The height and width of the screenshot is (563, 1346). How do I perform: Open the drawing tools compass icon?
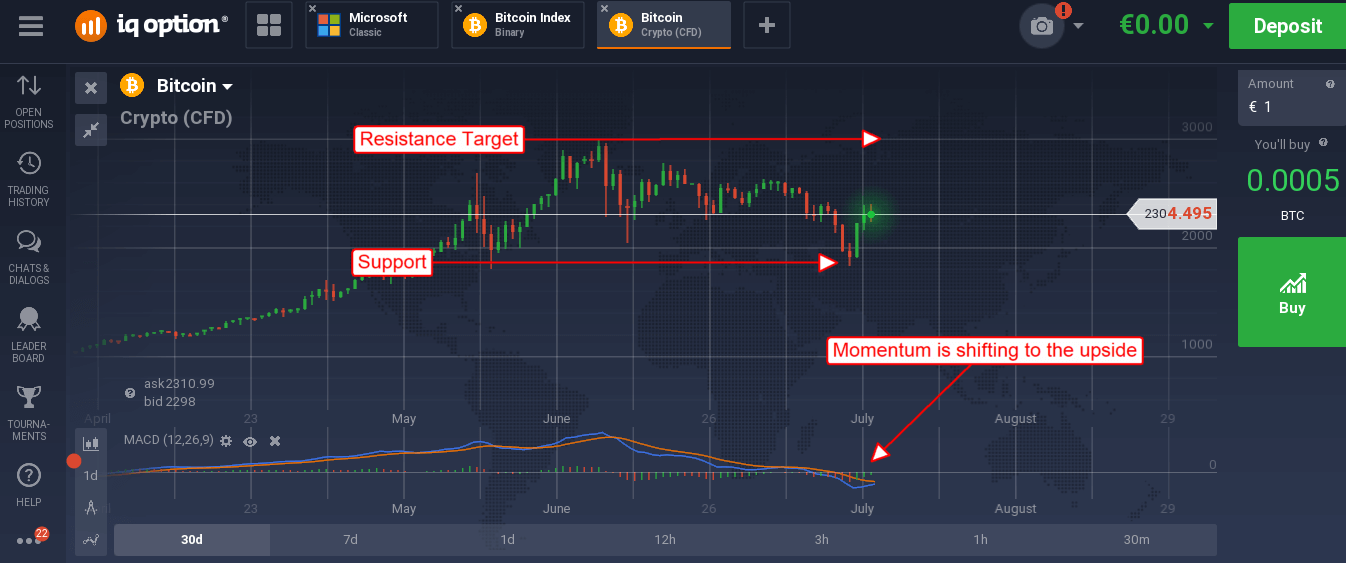point(91,507)
